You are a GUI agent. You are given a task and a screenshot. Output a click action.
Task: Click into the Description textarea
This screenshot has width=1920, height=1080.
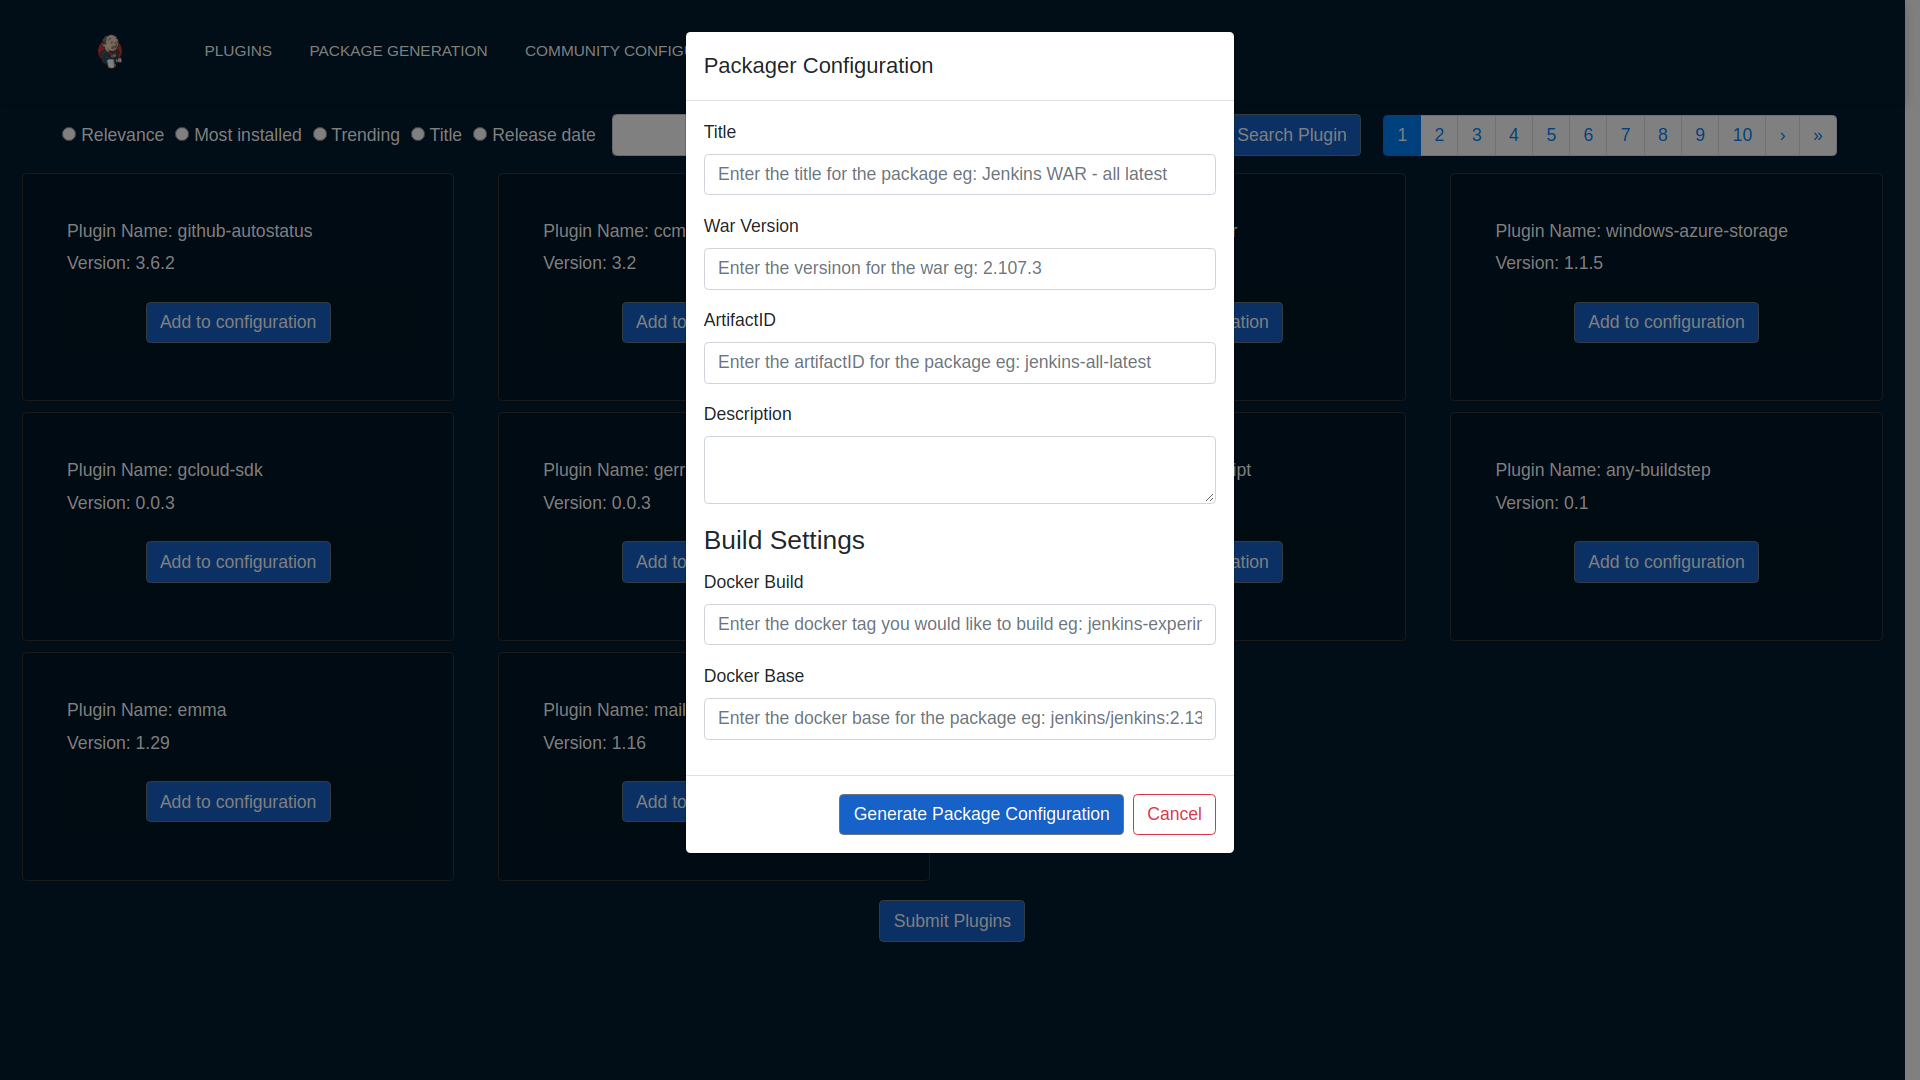(x=960, y=469)
